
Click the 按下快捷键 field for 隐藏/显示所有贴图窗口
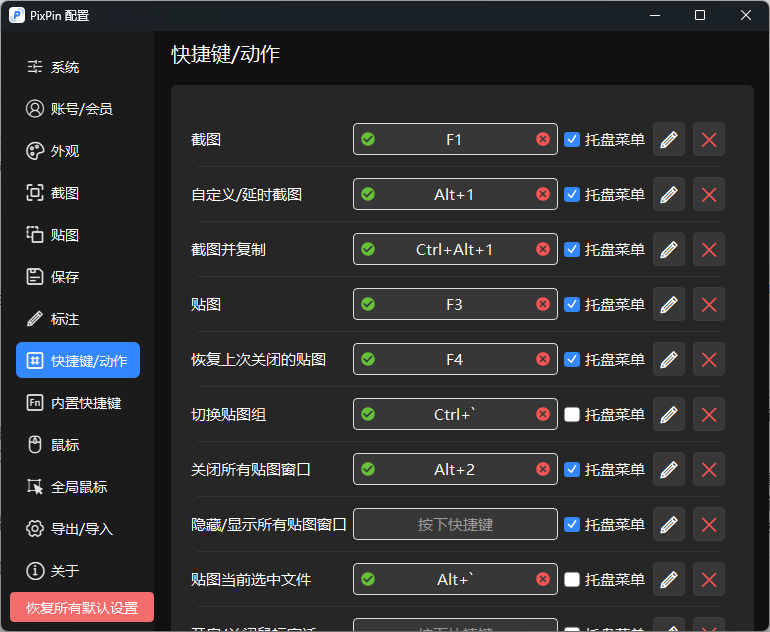[x=455, y=525]
